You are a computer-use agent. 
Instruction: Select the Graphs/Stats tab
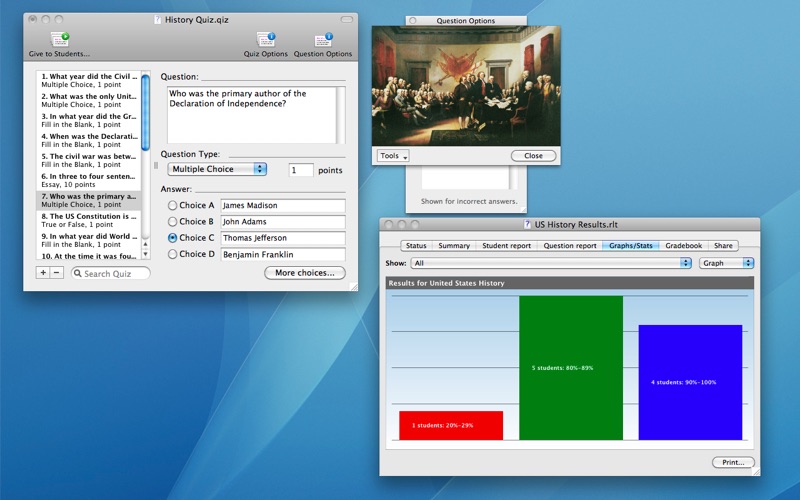click(631, 245)
